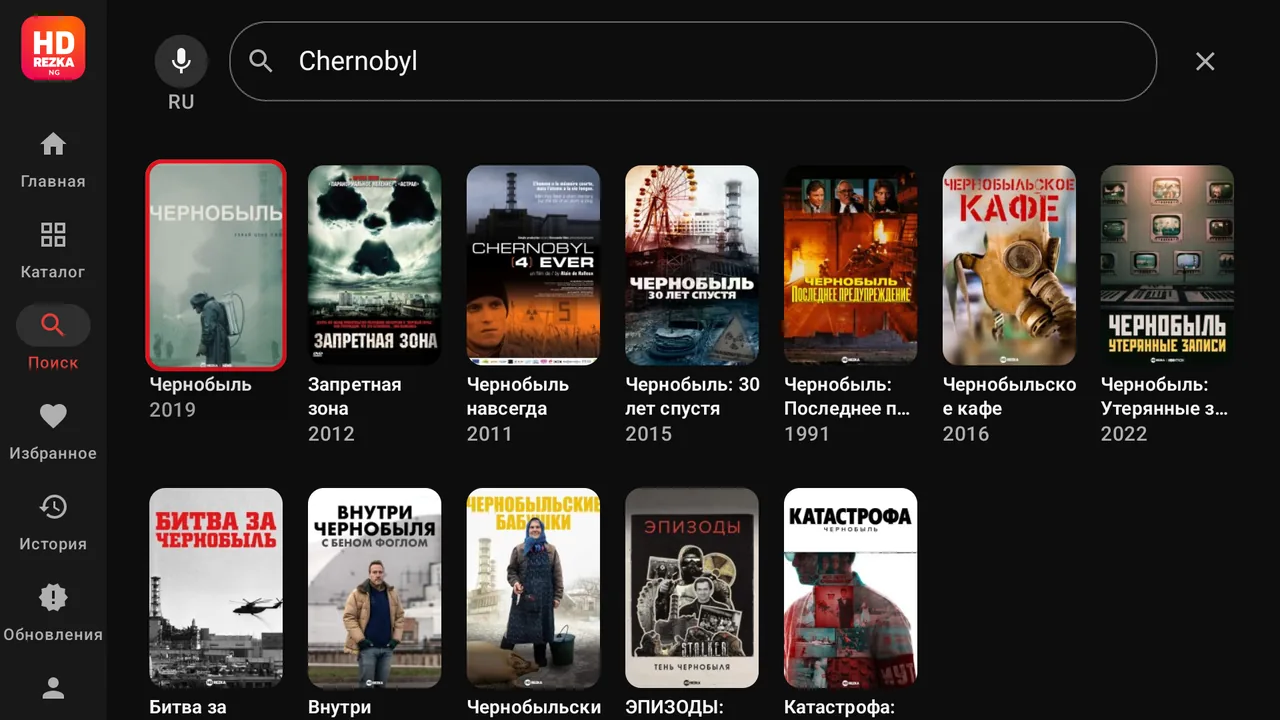This screenshot has height=720, width=1280.
Task: Open the Битва за Чернобыль poster
Action: [216, 588]
